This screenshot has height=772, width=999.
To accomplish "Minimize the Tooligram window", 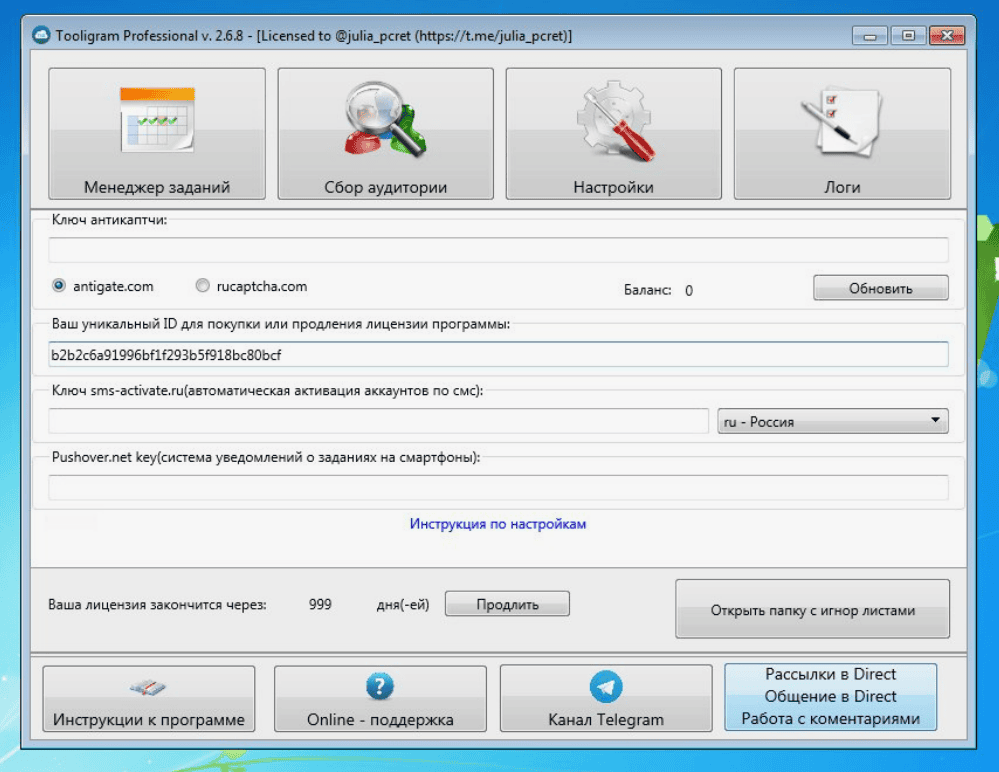I will 870,36.
